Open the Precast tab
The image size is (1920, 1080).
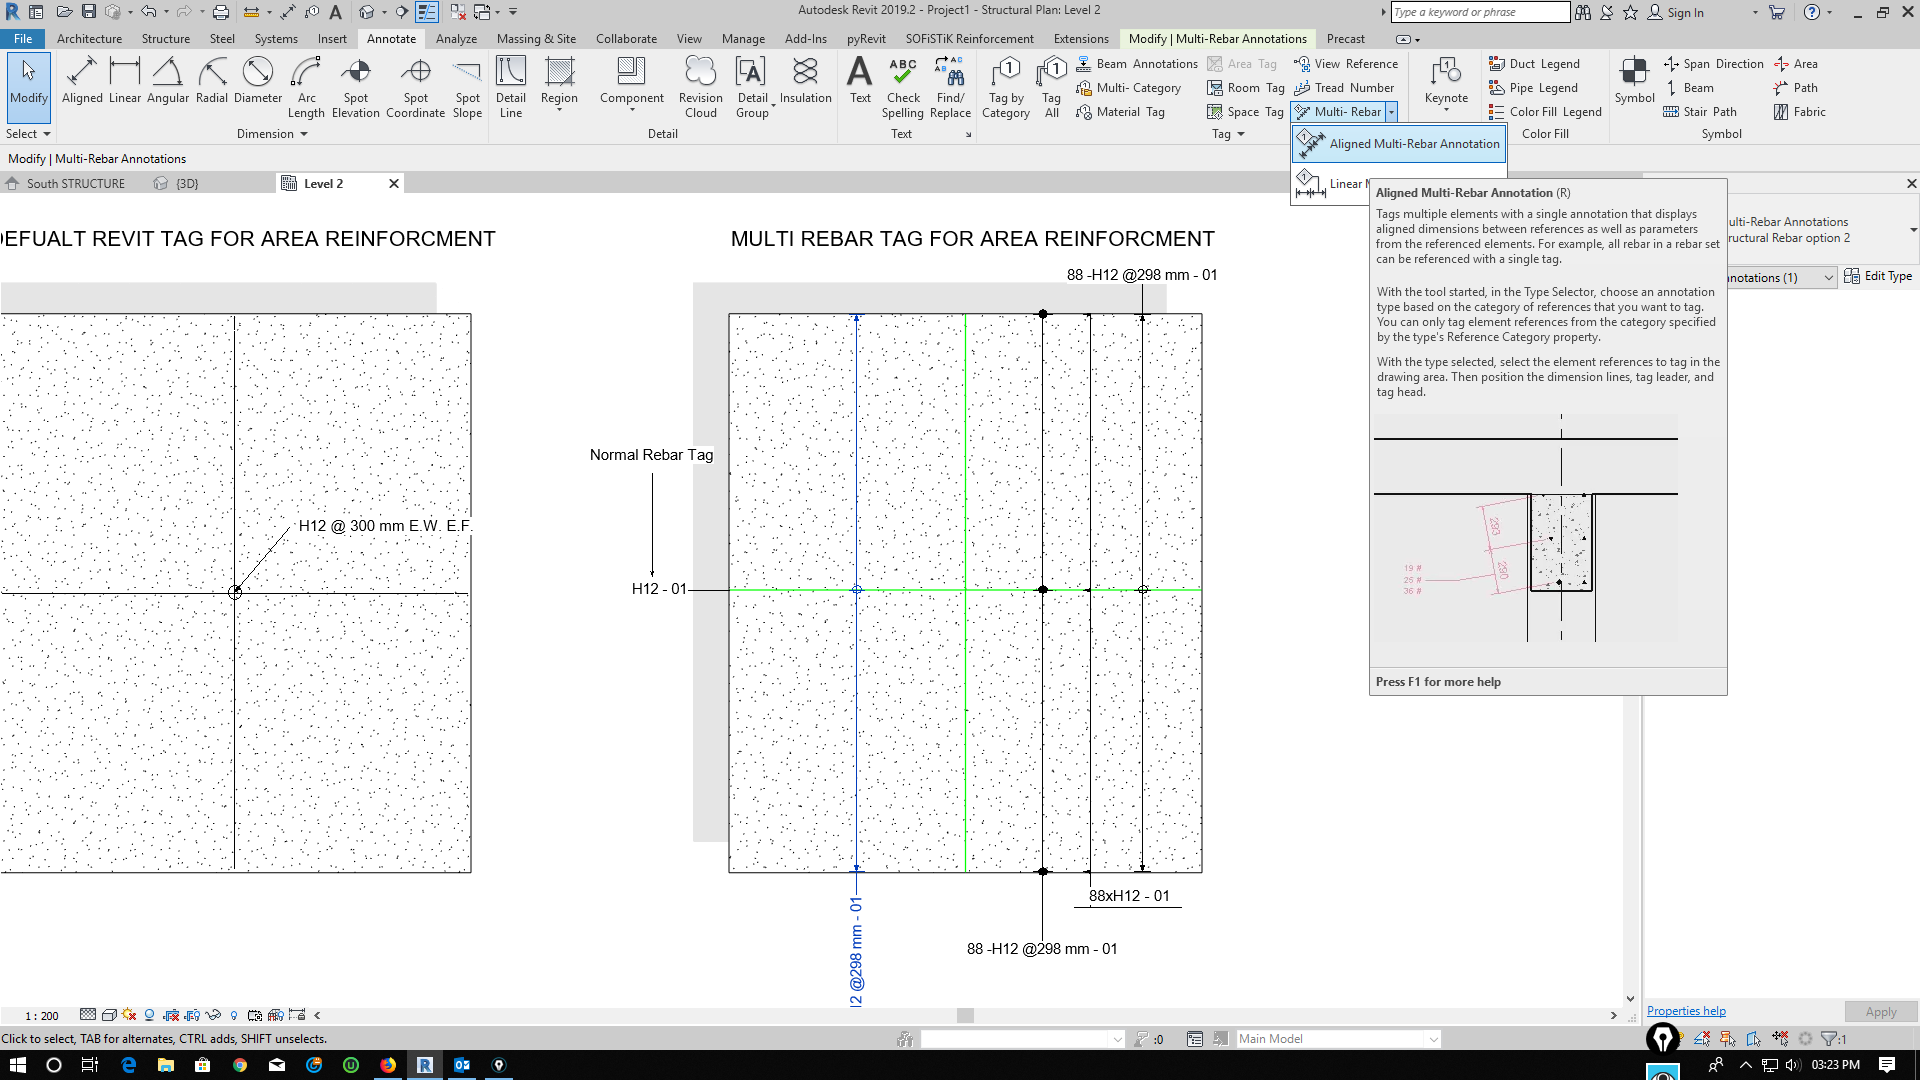click(1346, 38)
